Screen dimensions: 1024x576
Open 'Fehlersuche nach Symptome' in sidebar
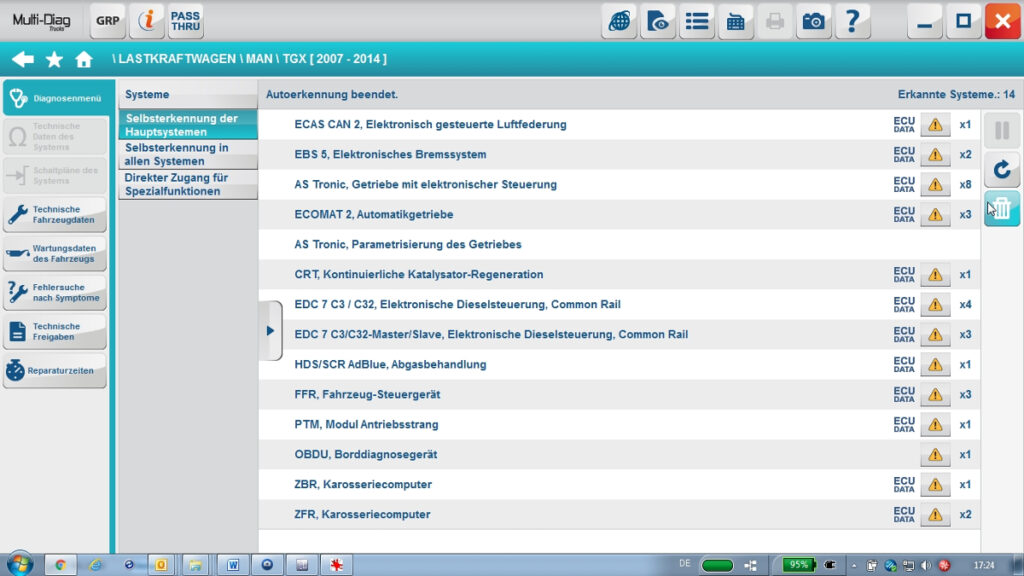pos(55,292)
